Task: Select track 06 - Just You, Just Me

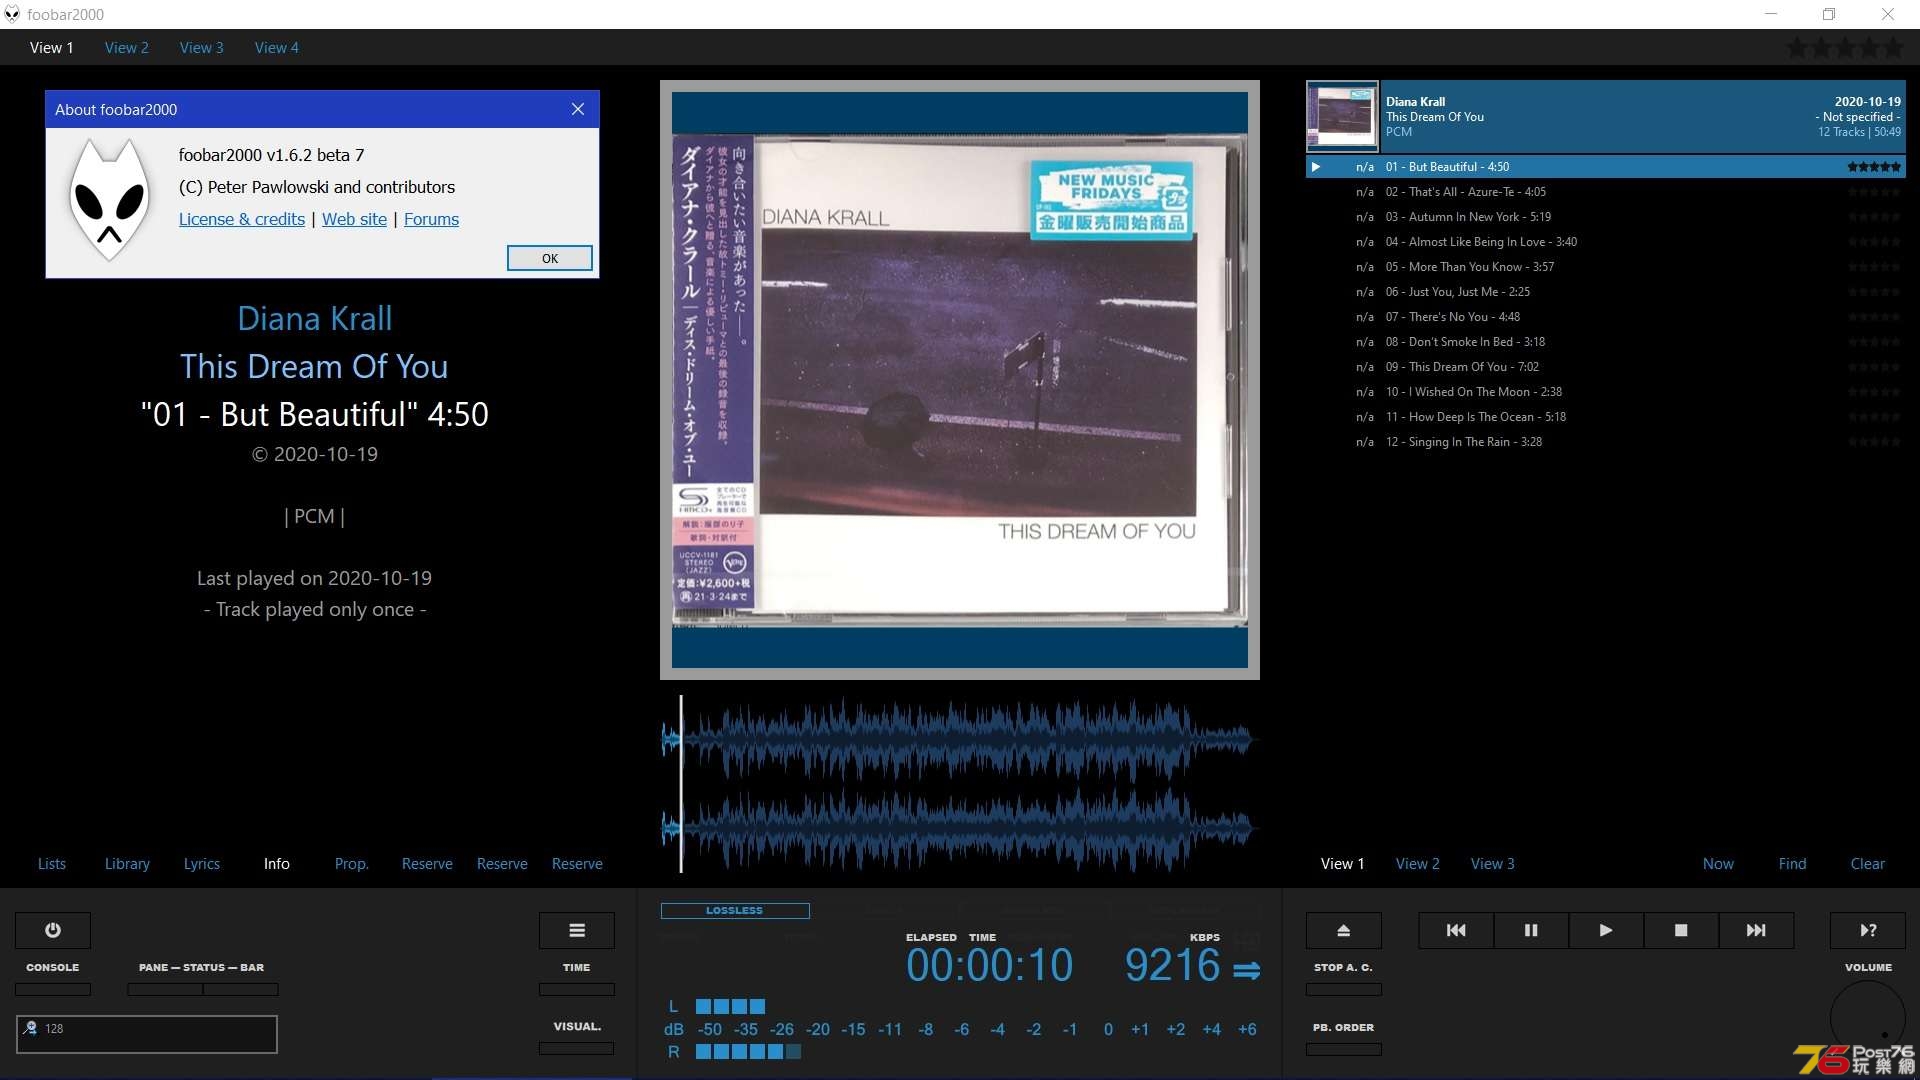Action: tap(1606, 292)
